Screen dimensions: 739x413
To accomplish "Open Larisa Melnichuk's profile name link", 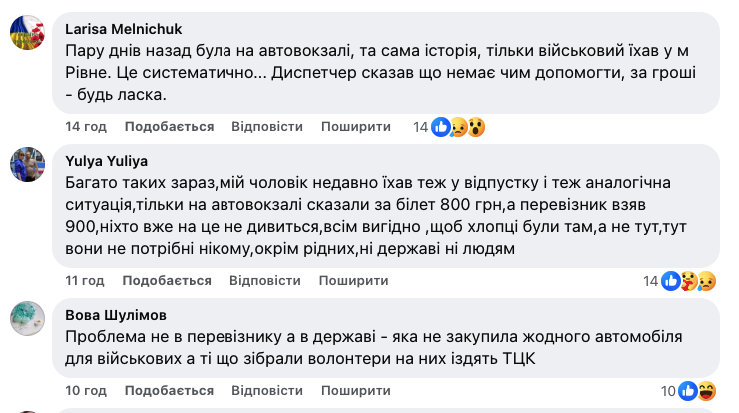I will [123, 29].
